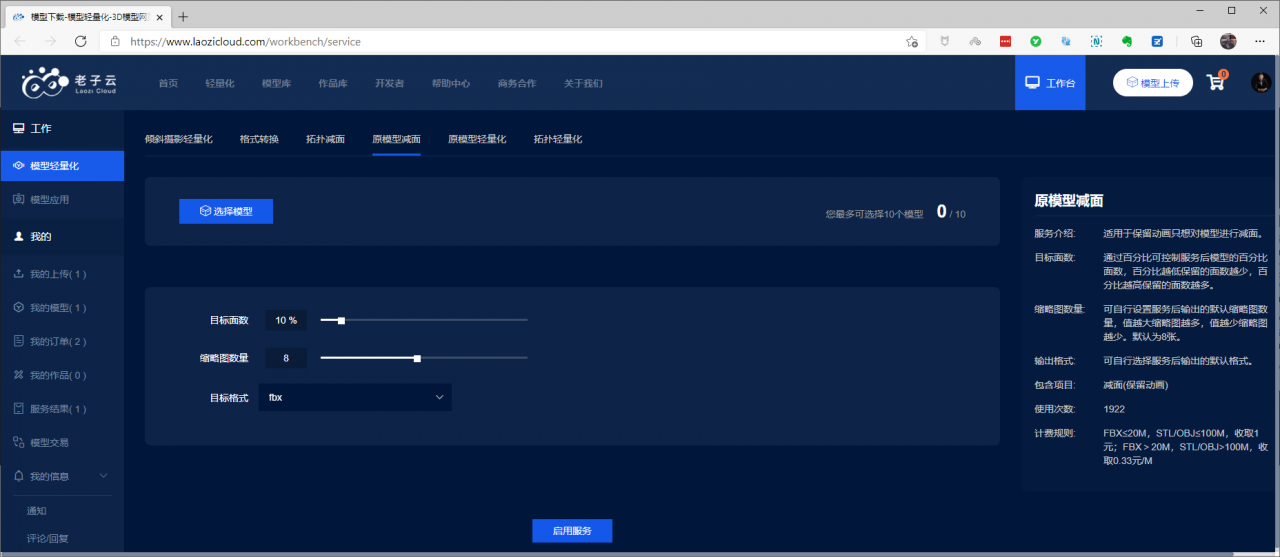This screenshot has width=1280, height=557.
Task: Open the shopping cart icon
Action: coord(1216,82)
